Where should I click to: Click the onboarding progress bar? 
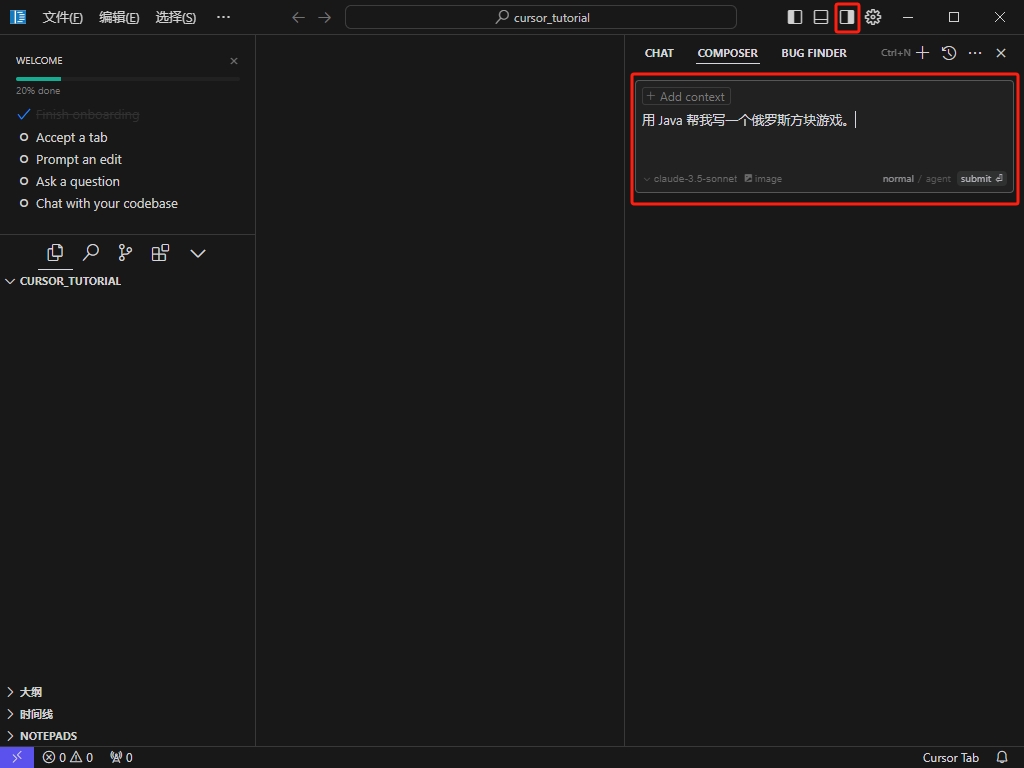pos(127,78)
